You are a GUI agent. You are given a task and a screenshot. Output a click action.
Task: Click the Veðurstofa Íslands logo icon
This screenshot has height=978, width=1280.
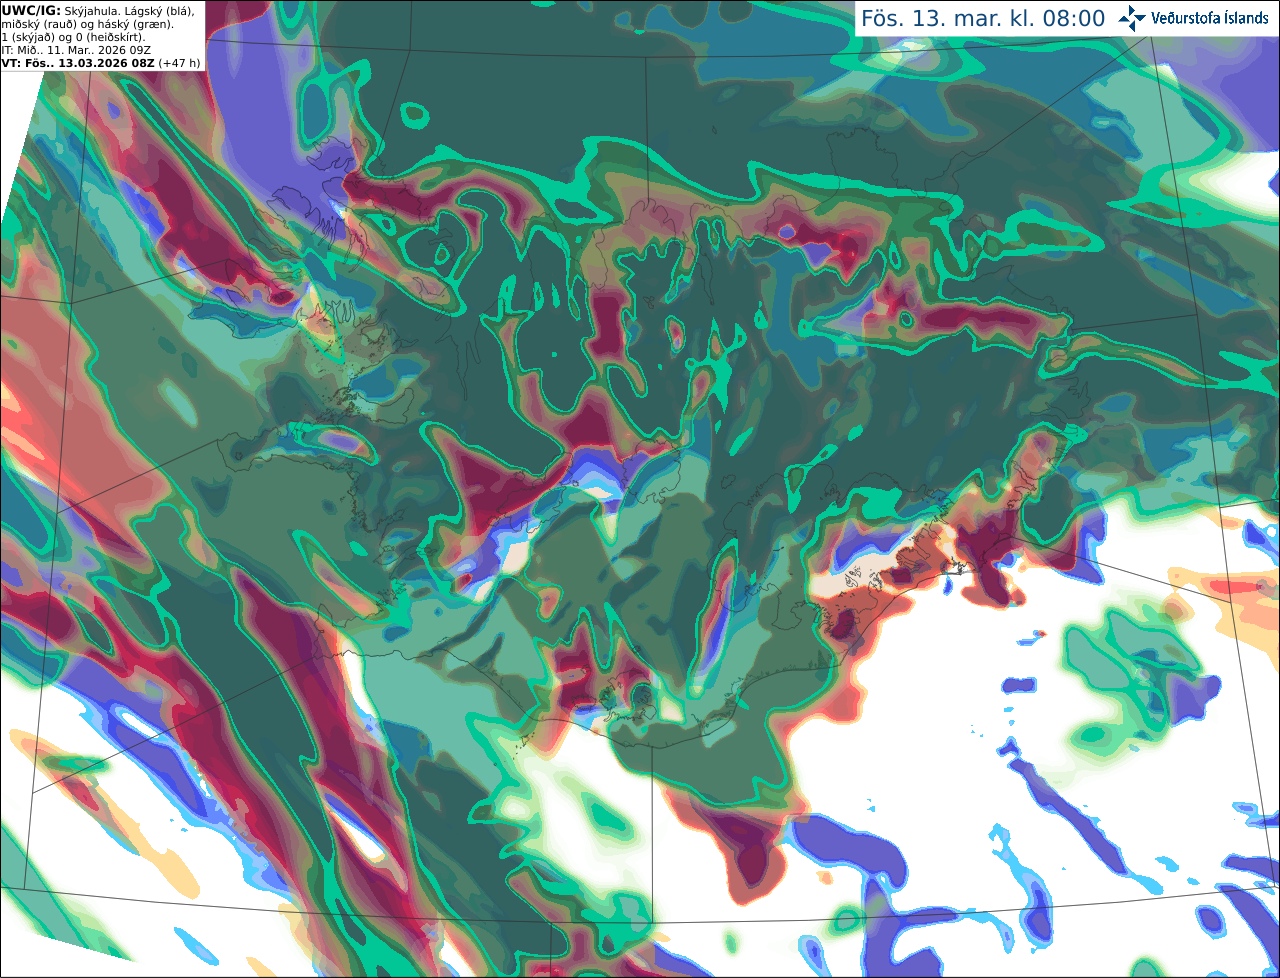point(1132,18)
